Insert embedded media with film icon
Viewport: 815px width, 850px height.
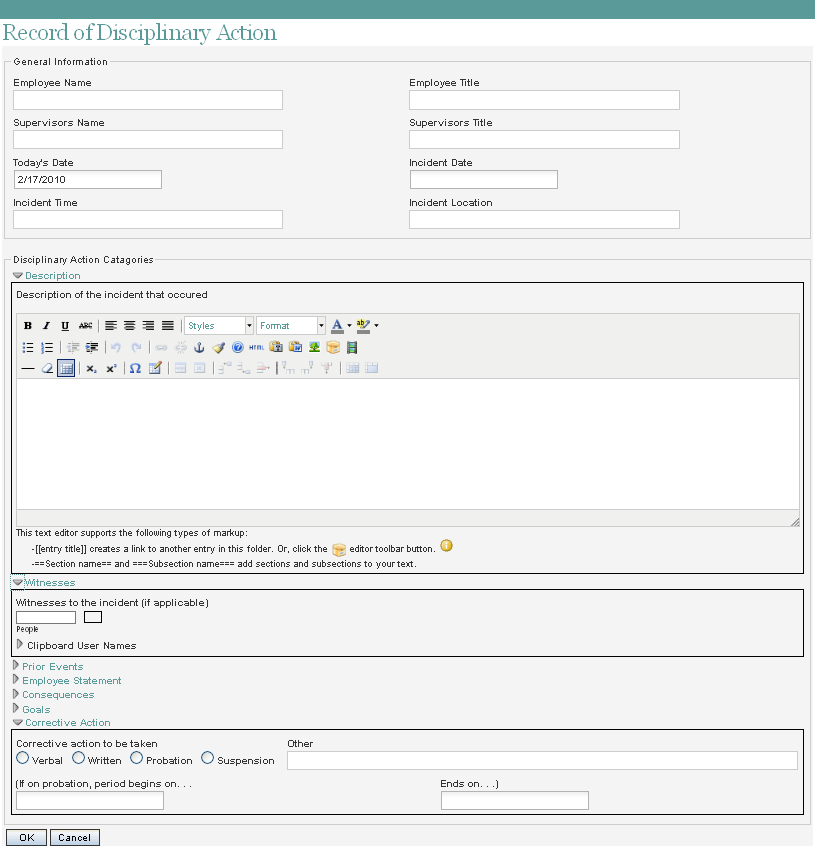[352, 347]
